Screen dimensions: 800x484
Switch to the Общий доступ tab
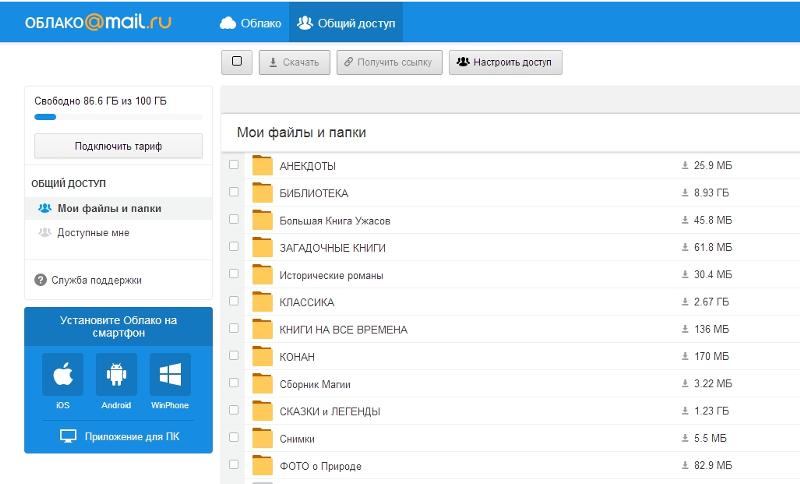(346, 23)
